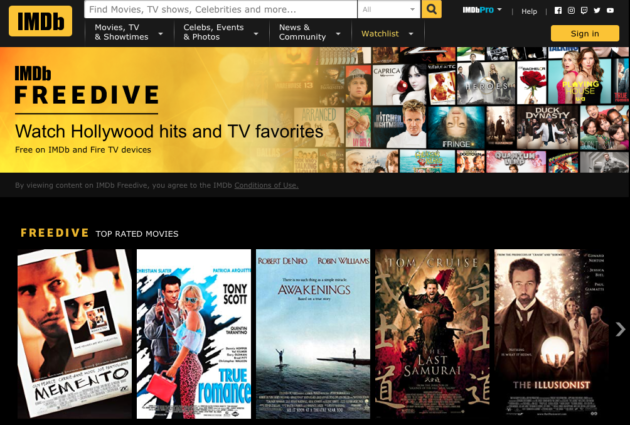This screenshot has width=630, height=425.
Task: Open IMDb Facebook page icon
Action: (x=558, y=10)
